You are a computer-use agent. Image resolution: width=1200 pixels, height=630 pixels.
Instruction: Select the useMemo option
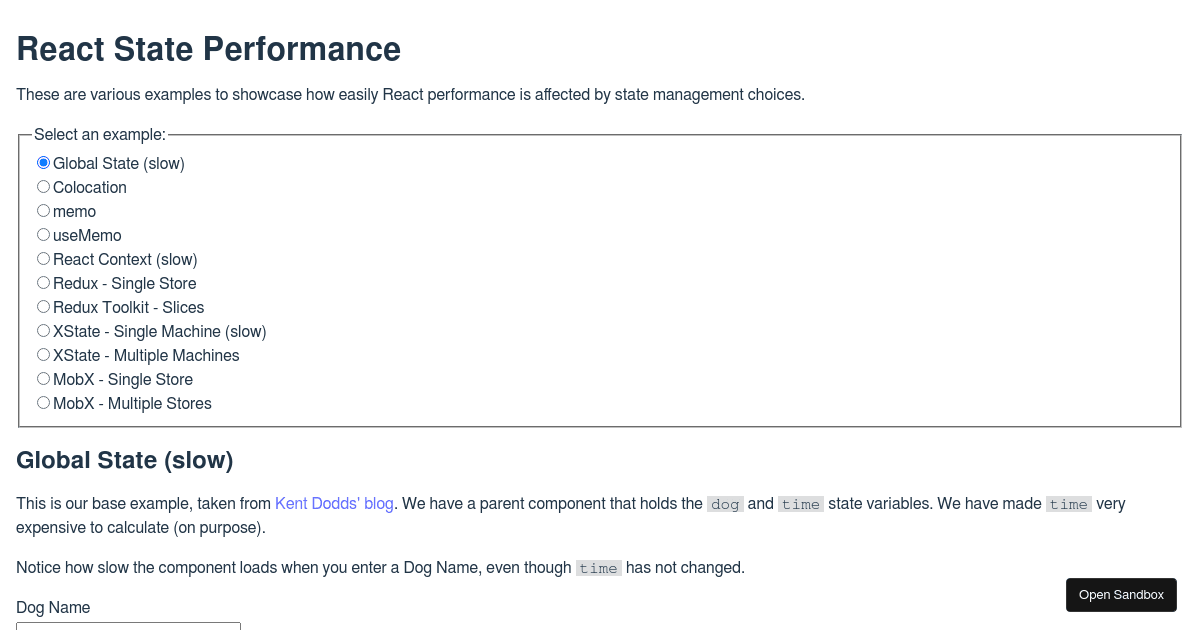(43, 234)
